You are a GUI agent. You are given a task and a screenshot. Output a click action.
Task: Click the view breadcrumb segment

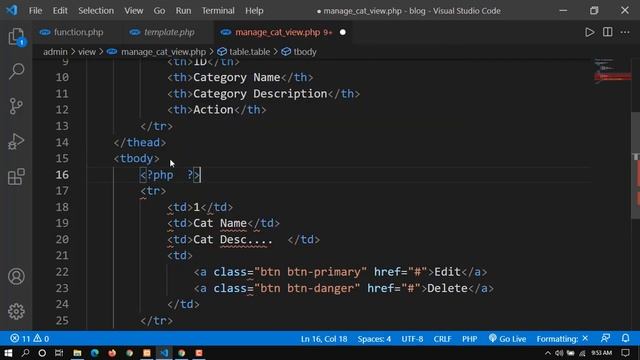(87, 52)
